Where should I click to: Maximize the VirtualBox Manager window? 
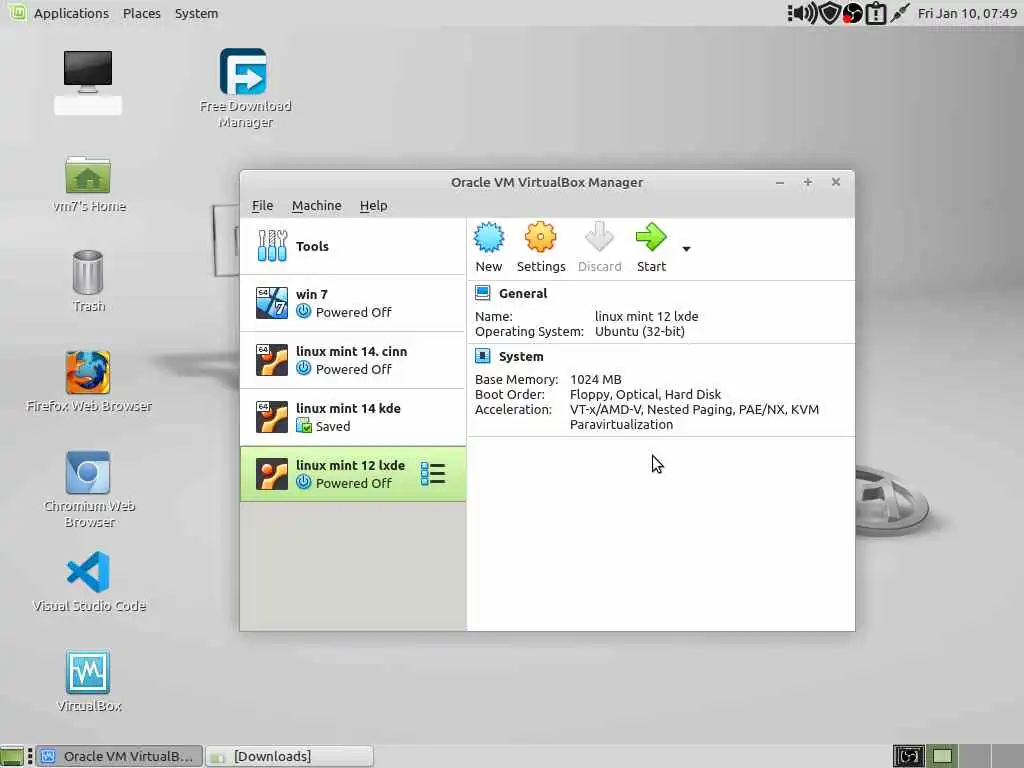click(x=808, y=182)
